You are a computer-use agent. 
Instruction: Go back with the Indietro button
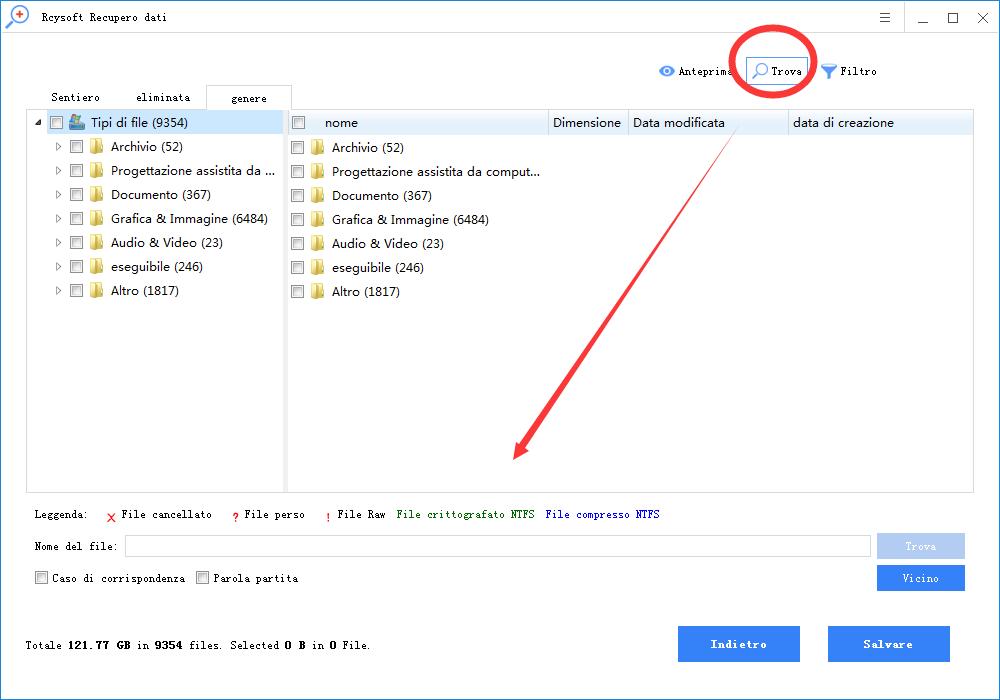[x=738, y=645]
